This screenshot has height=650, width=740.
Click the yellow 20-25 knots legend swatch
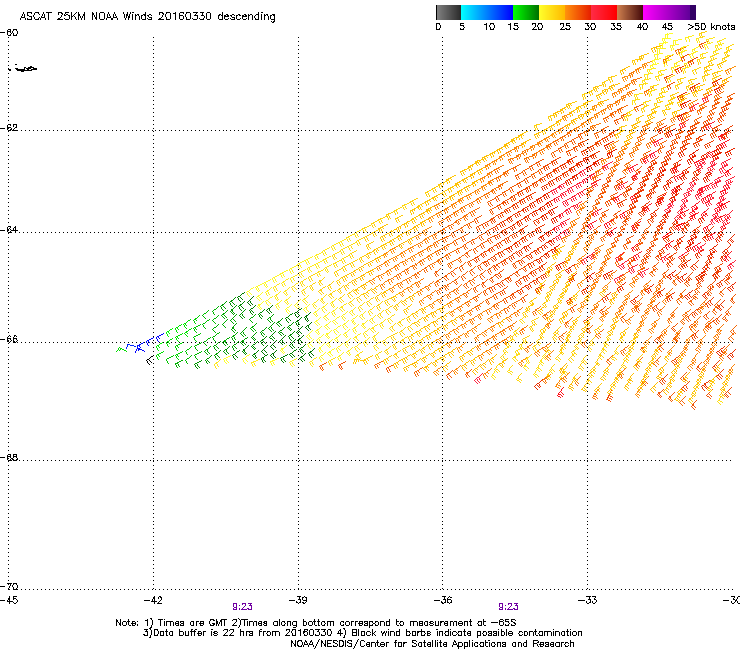(x=552, y=12)
